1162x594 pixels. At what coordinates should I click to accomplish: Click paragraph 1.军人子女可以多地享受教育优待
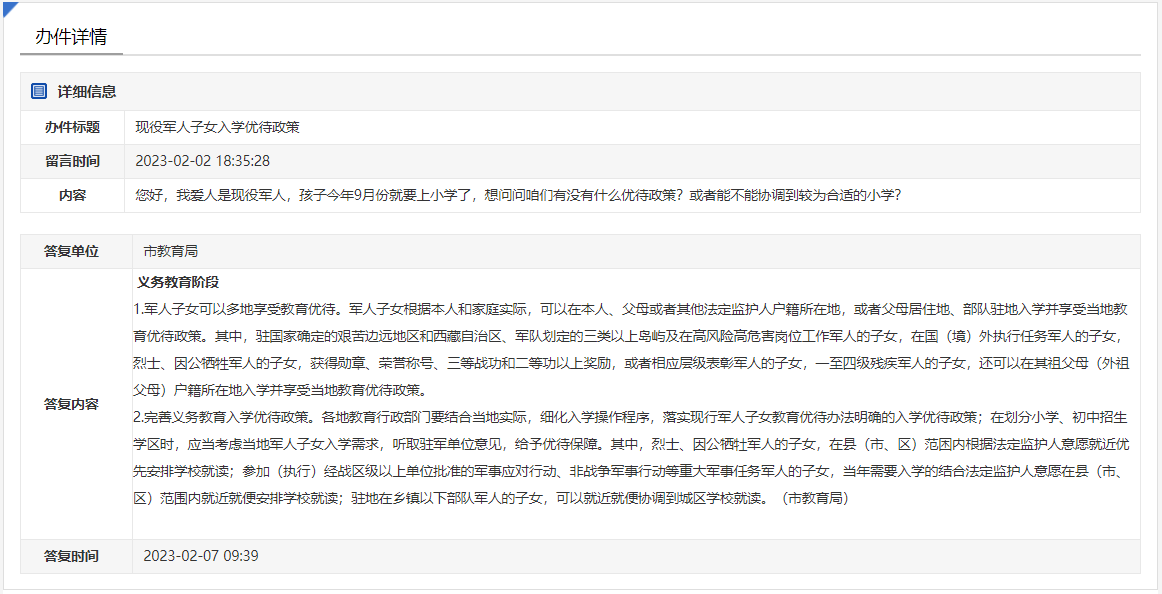(x=631, y=348)
